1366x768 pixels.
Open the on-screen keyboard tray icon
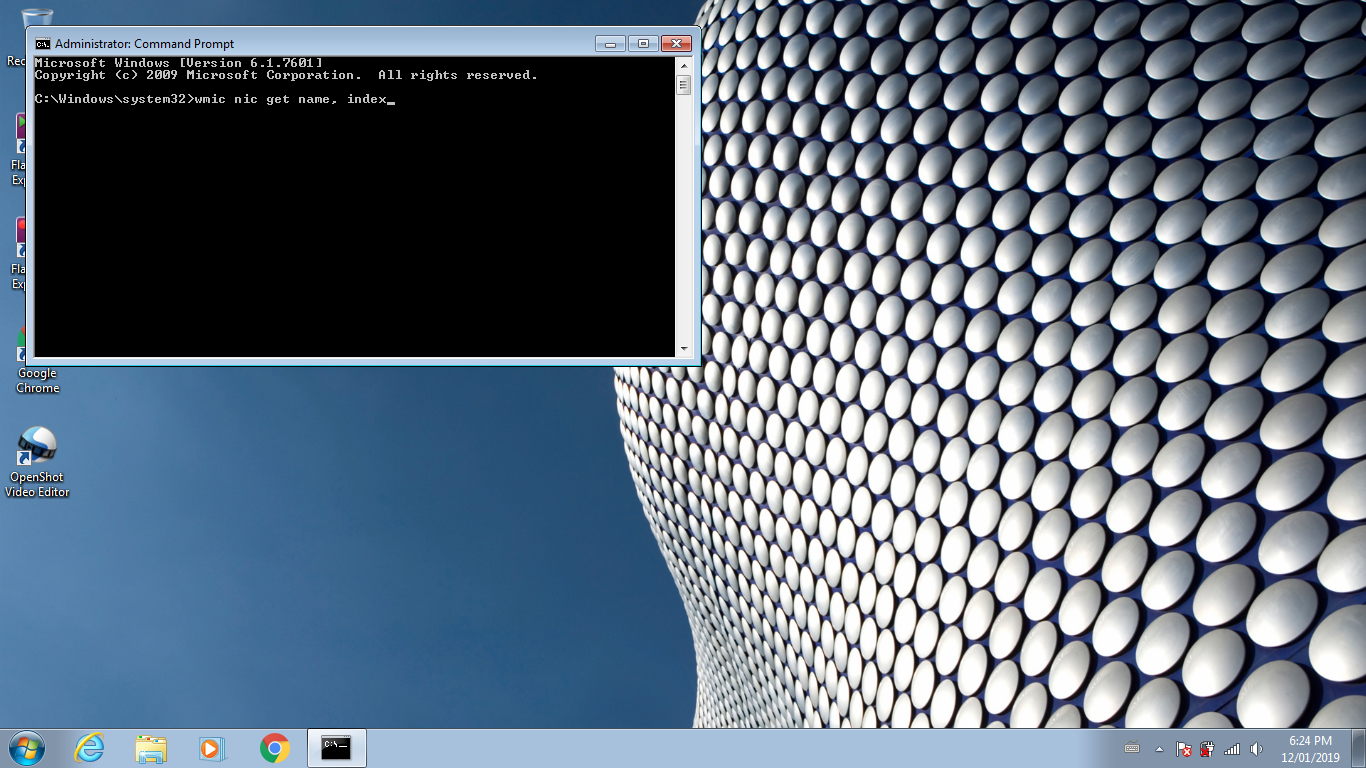1132,748
